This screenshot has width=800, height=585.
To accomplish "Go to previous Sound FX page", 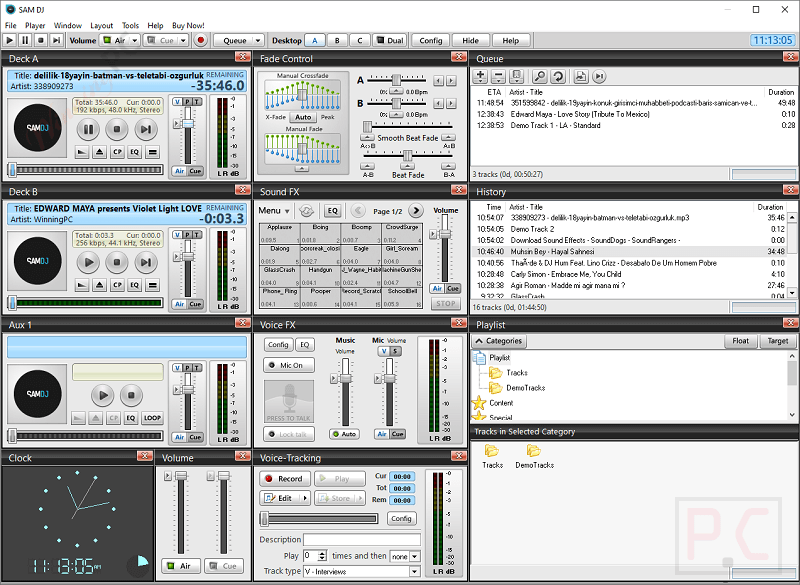I will [x=358, y=211].
